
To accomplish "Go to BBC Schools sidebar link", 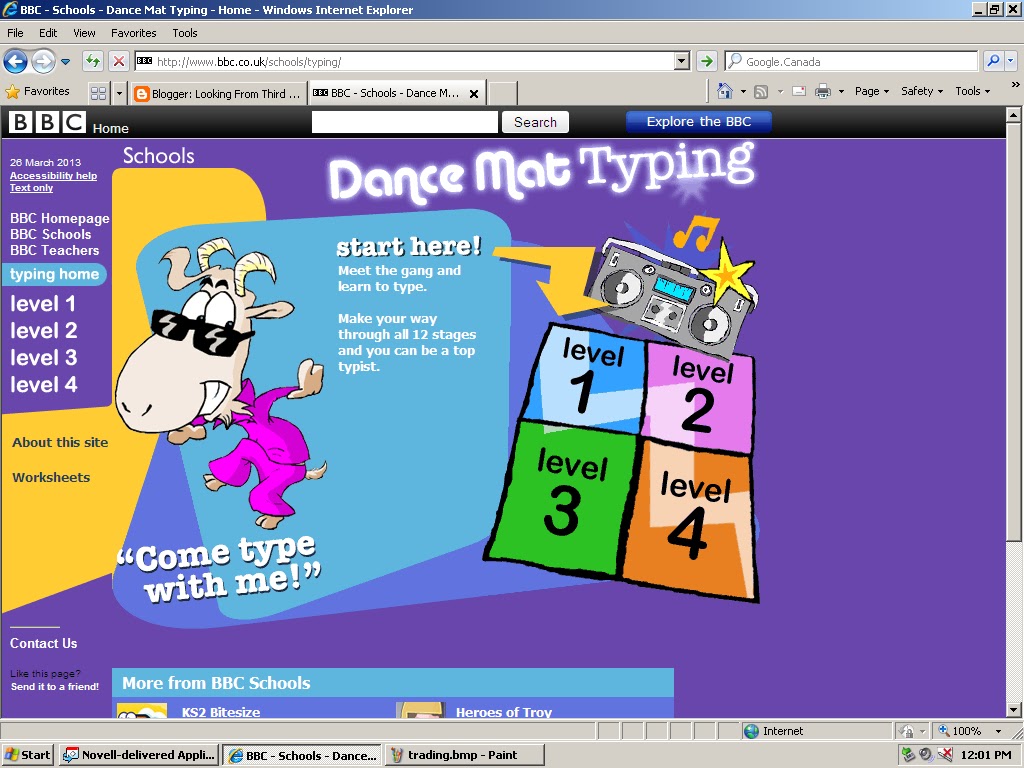I will (50, 234).
